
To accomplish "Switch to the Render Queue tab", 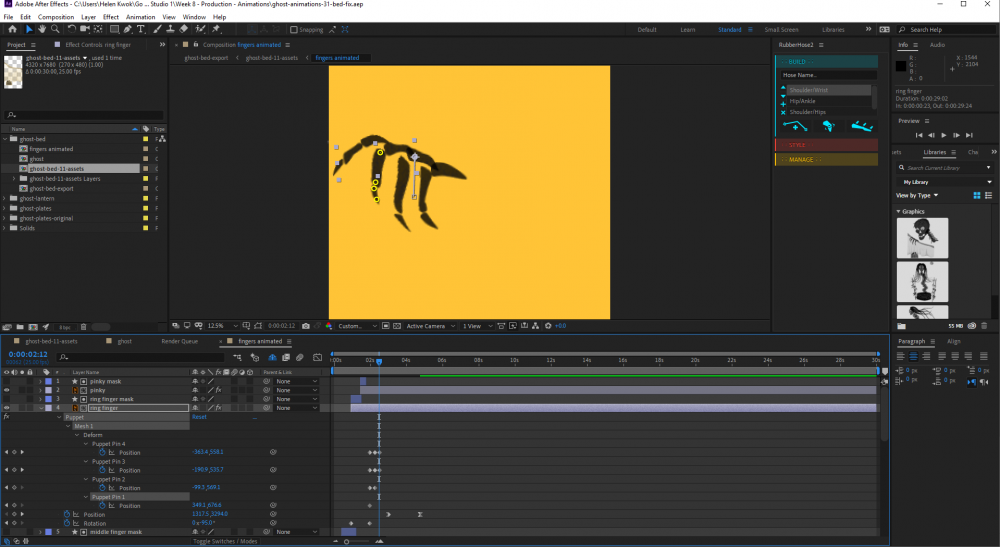I will coord(180,341).
